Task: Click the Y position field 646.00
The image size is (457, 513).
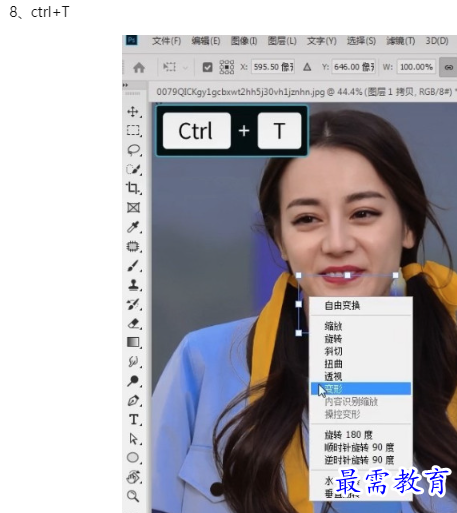Action: pos(354,67)
